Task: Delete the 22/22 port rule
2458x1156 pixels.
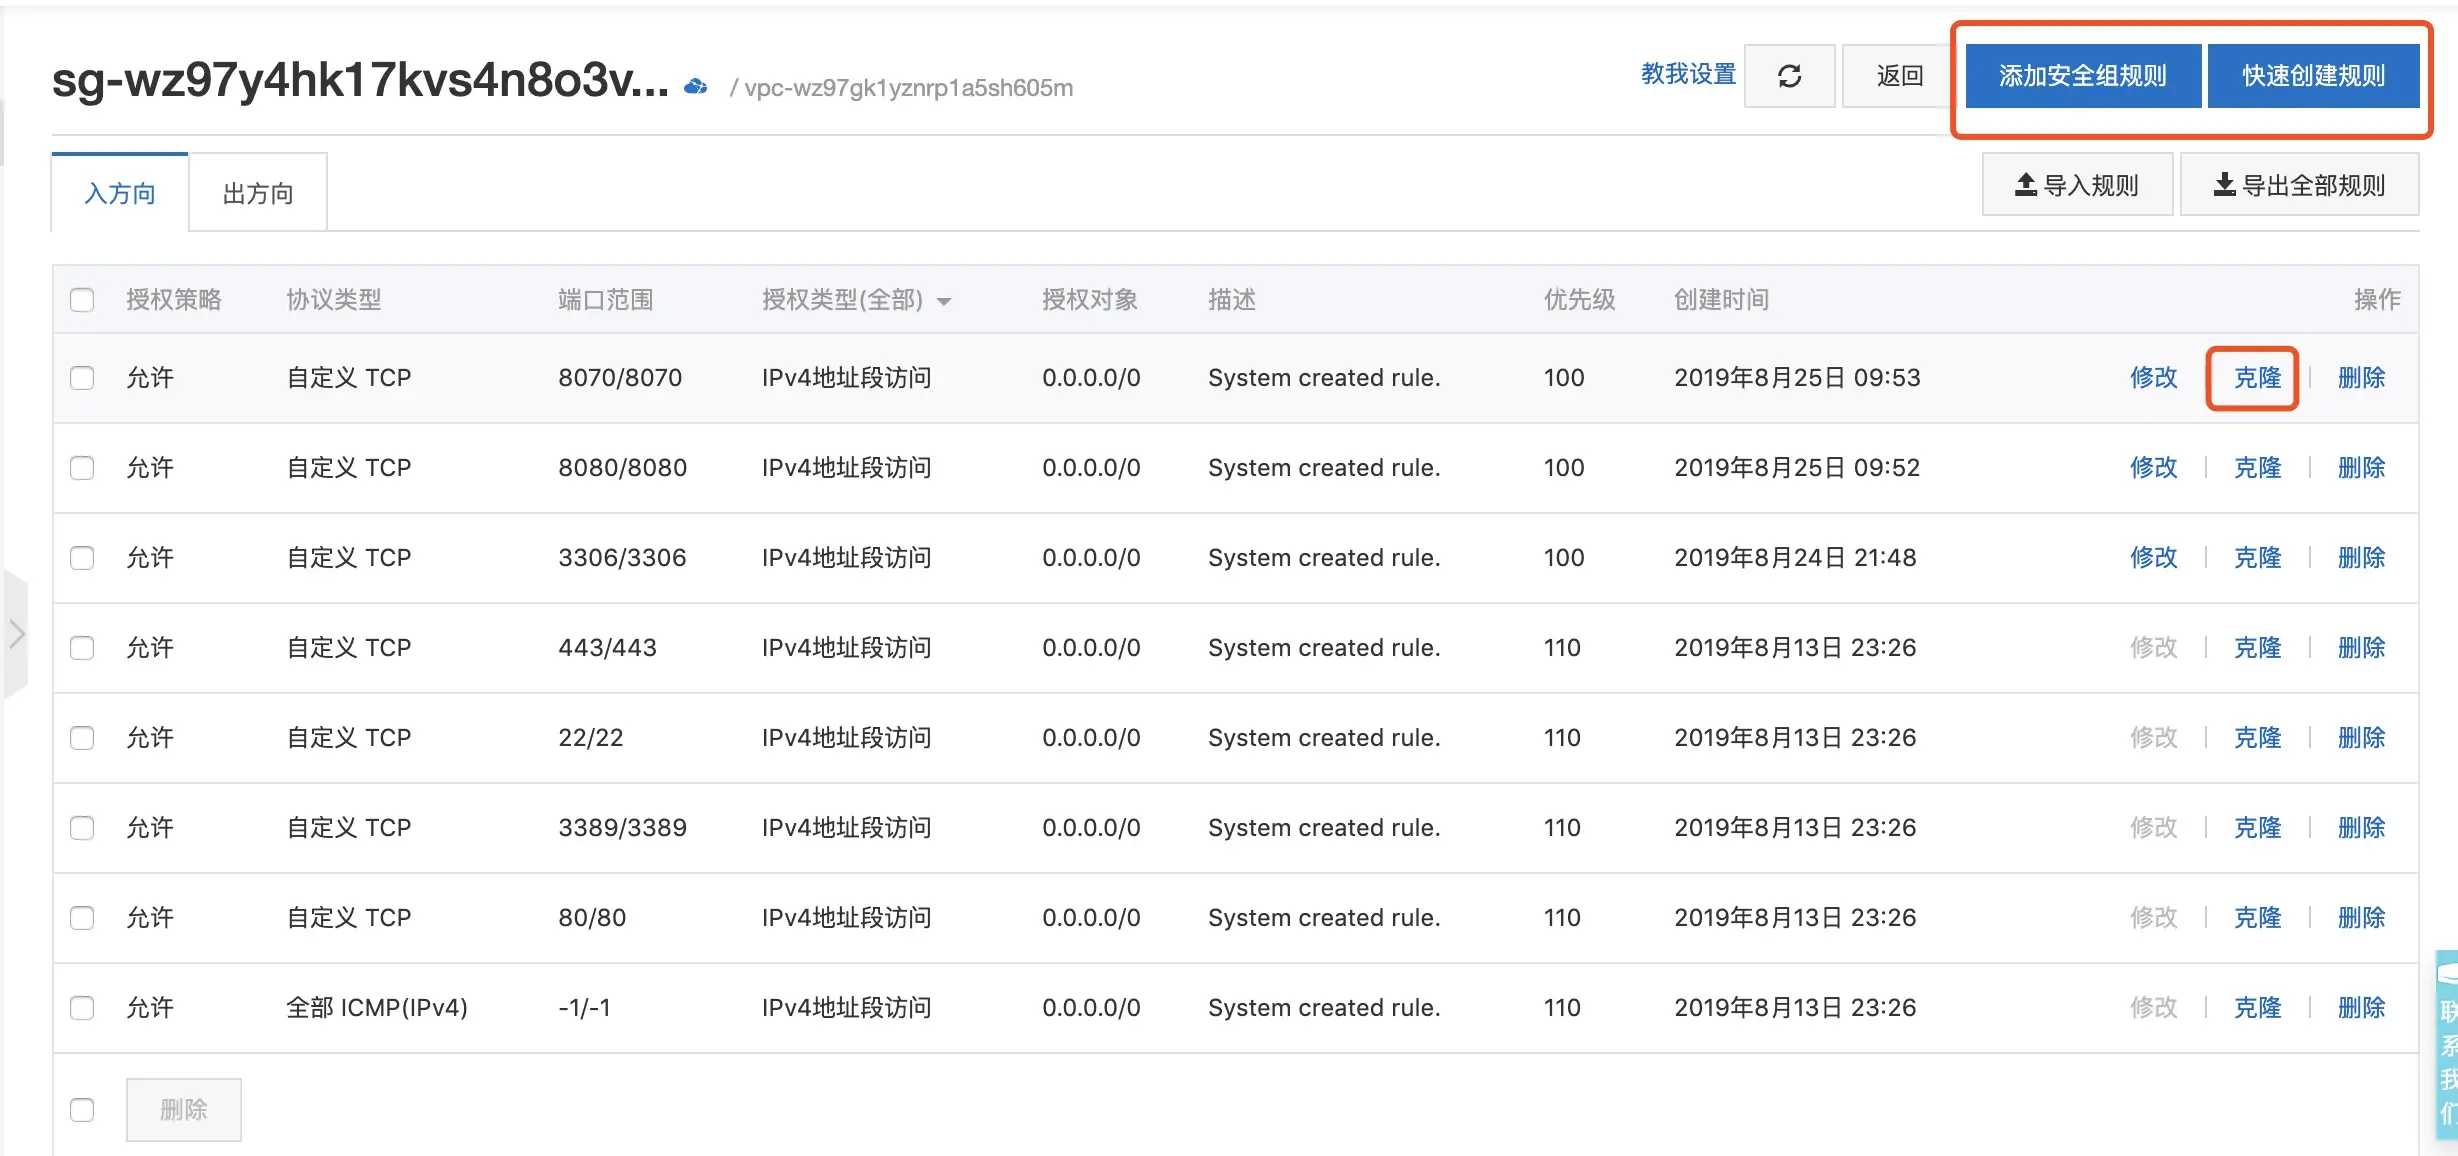Action: tap(2361, 738)
